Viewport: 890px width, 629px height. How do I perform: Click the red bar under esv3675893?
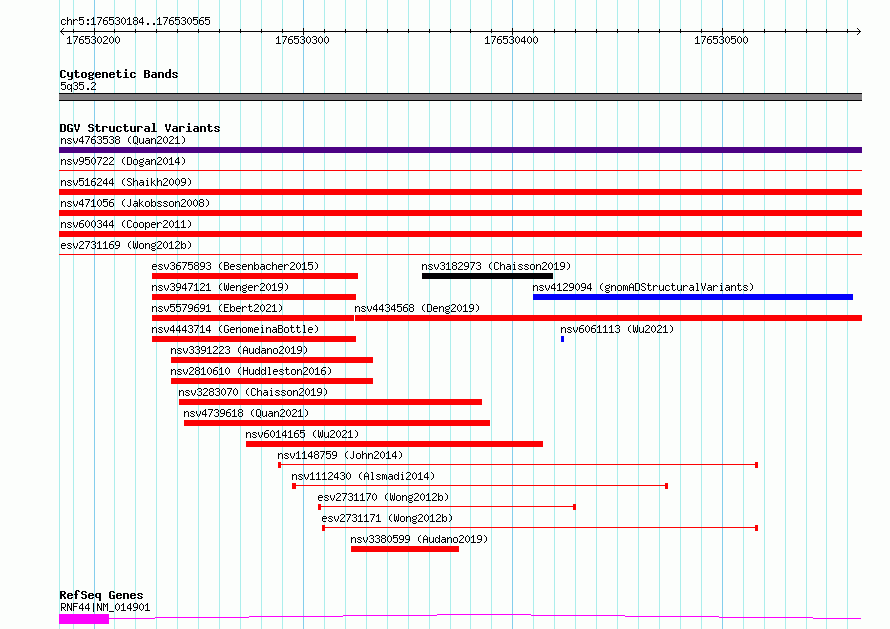point(255,276)
